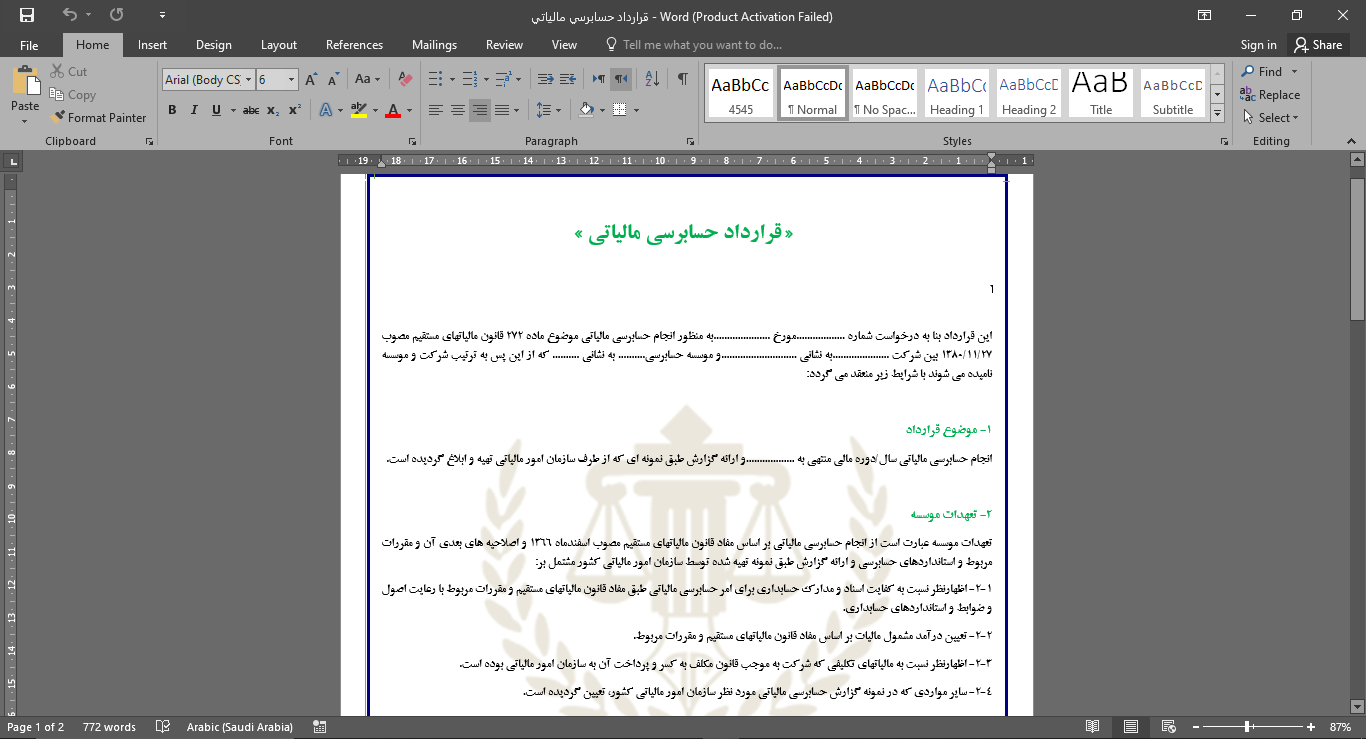Toggle Bold formatting
Image resolution: width=1366 pixels, height=739 pixels.
(x=172, y=110)
